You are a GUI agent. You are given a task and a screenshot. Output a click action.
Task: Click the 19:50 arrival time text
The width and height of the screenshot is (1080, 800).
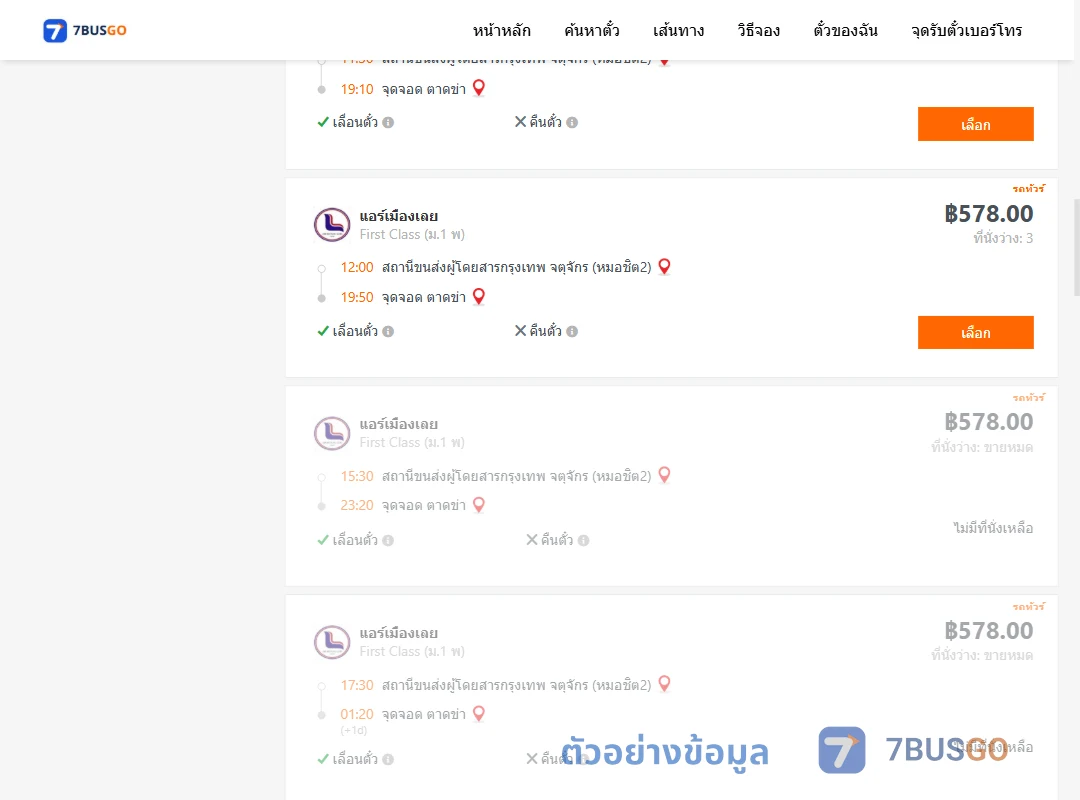pos(357,298)
